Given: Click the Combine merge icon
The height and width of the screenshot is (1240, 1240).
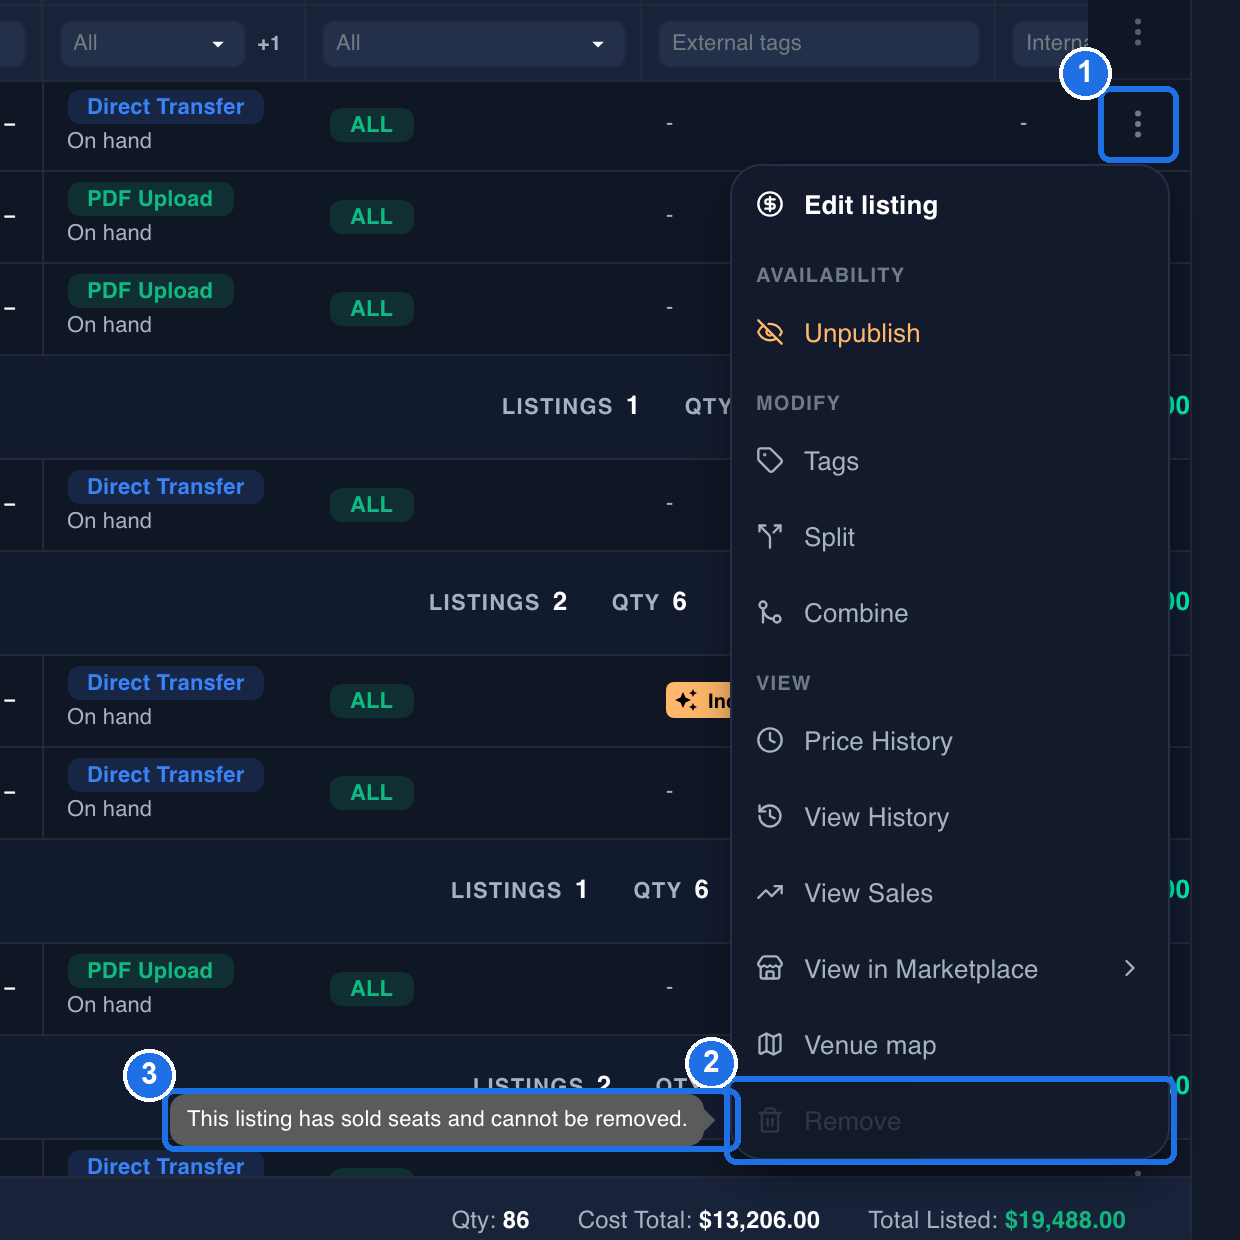Looking at the screenshot, I should [770, 613].
